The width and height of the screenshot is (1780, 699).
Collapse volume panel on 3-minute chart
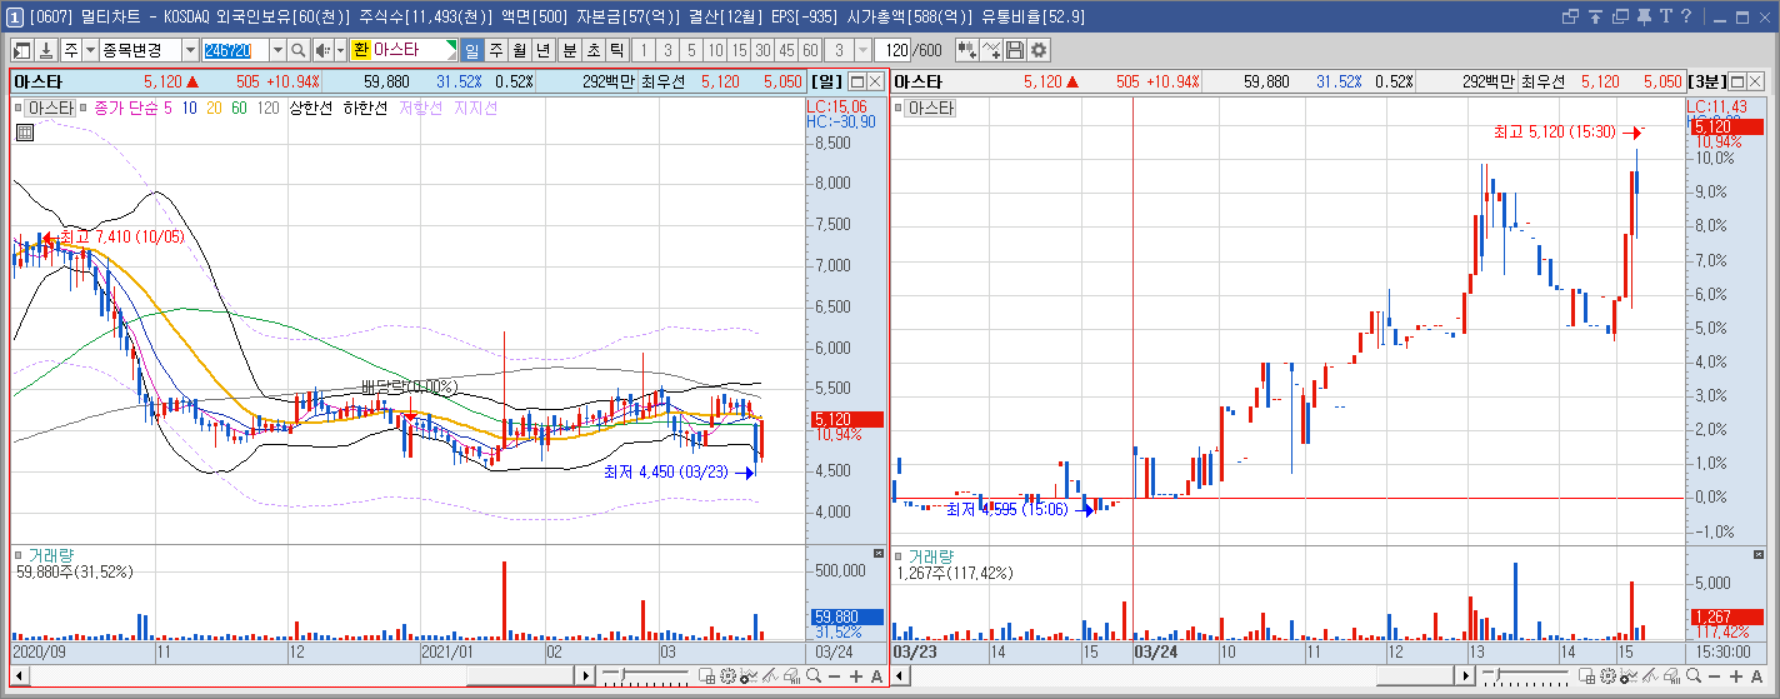click(1759, 554)
